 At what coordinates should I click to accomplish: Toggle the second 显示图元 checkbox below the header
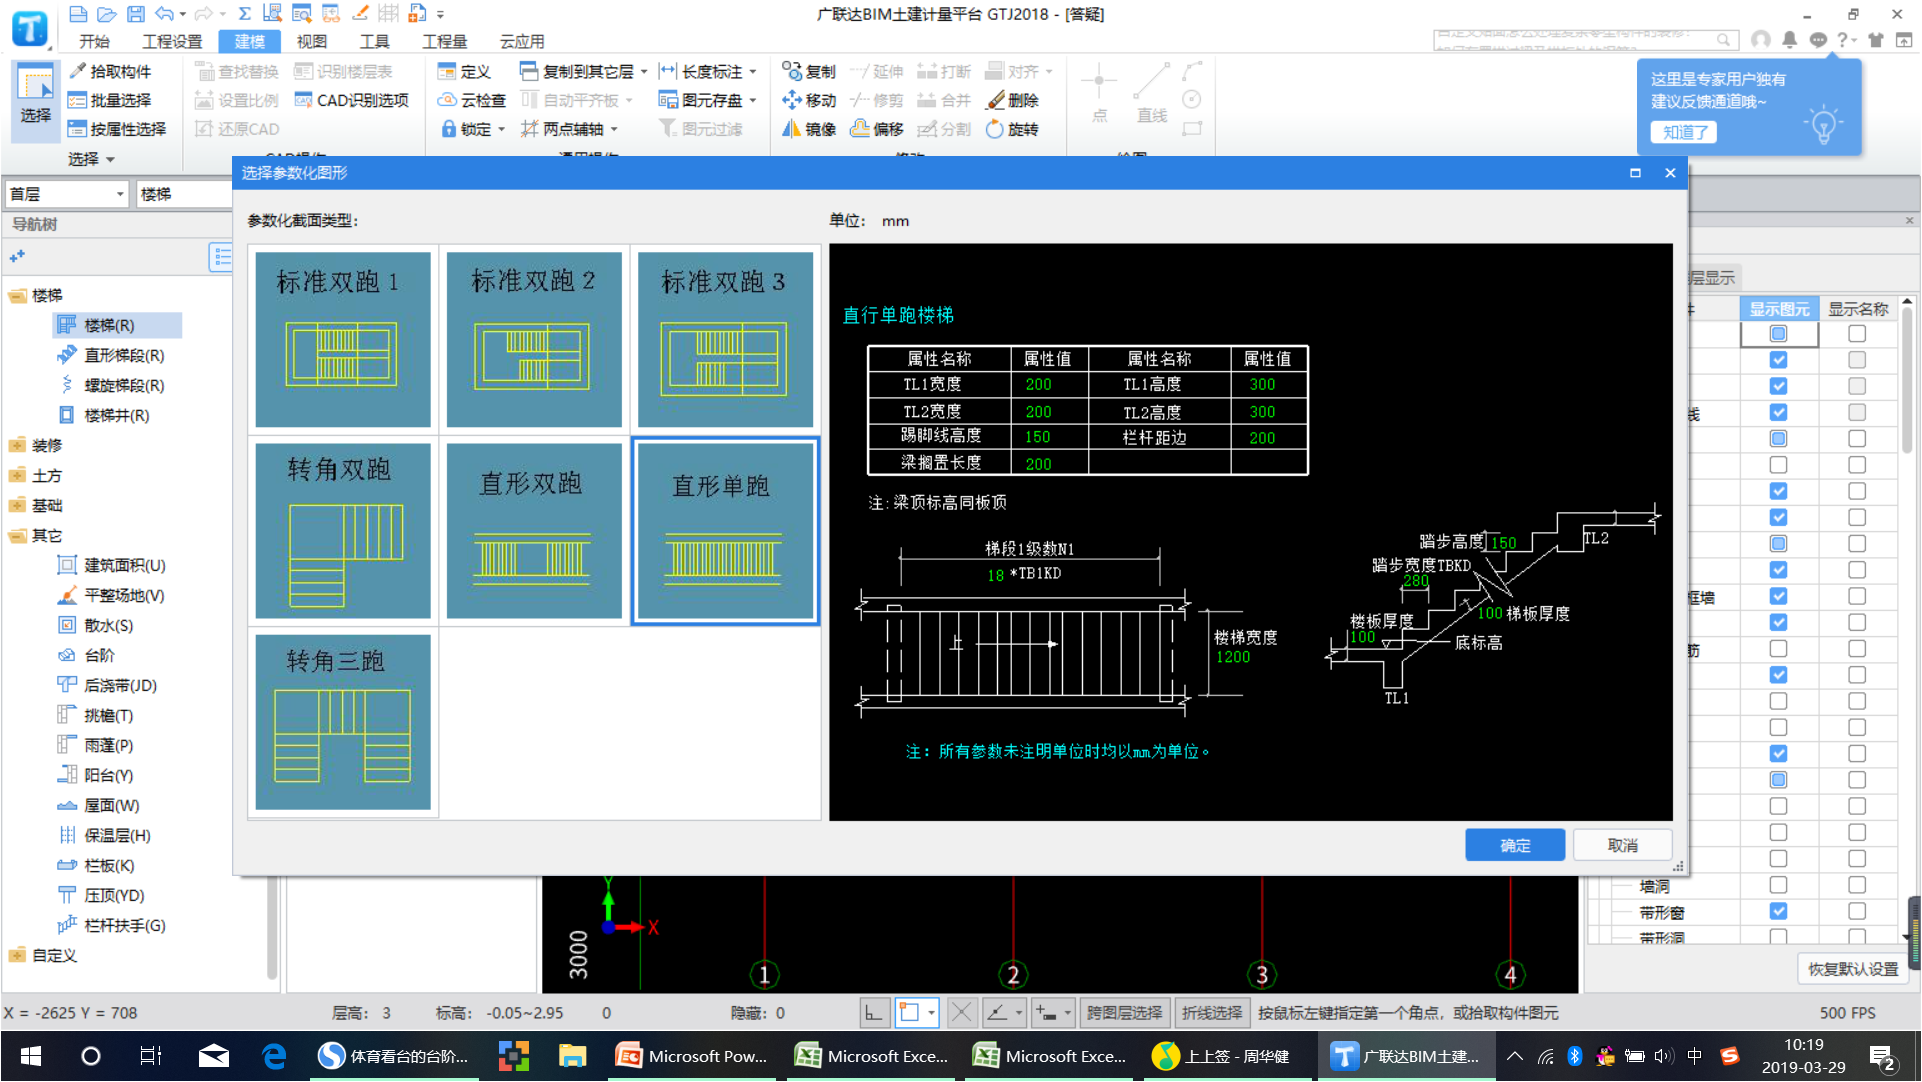(1778, 359)
